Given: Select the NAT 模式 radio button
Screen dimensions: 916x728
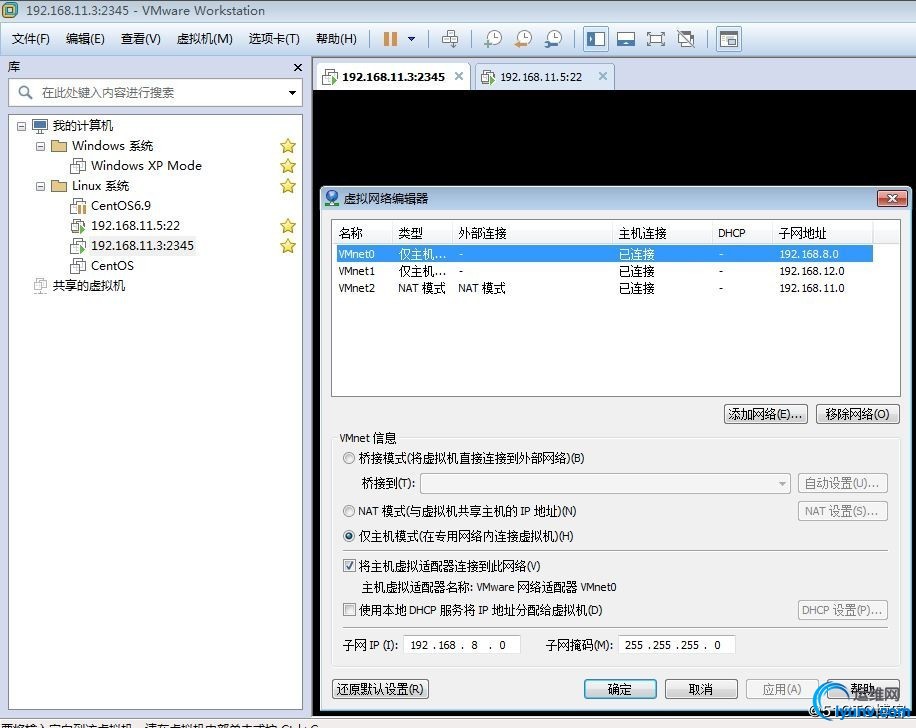Looking at the screenshot, I should (x=349, y=511).
